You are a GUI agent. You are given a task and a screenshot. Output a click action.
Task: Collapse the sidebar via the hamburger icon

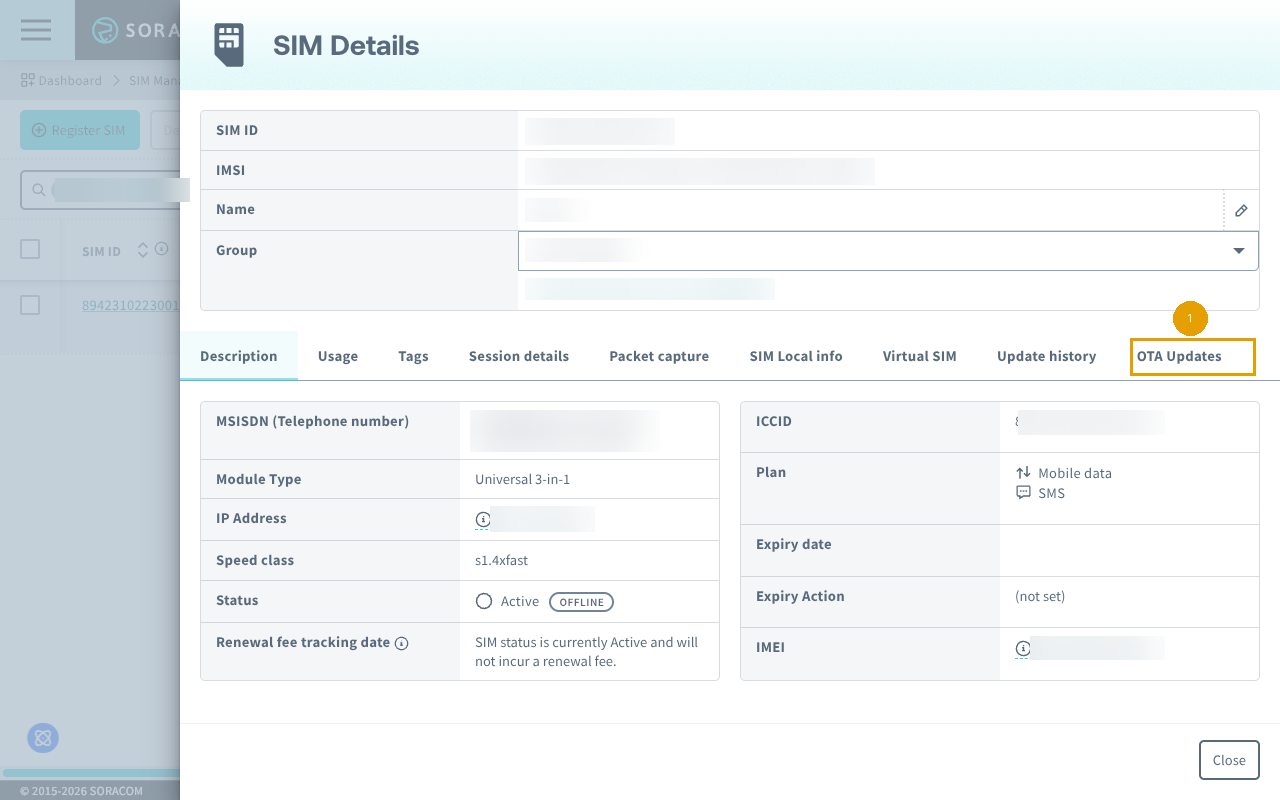click(x=35, y=29)
